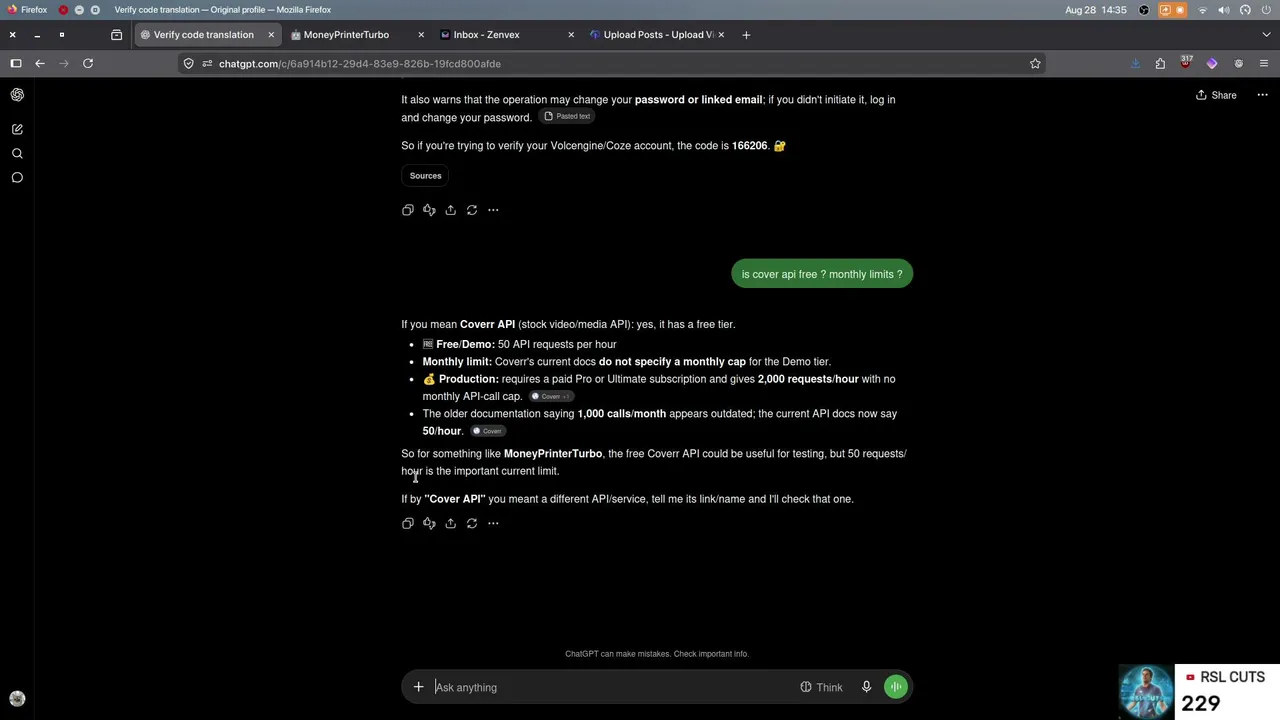Open the search chats magnifier icon
Viewport: 1280px width, 720px height.
coord(17,153)
